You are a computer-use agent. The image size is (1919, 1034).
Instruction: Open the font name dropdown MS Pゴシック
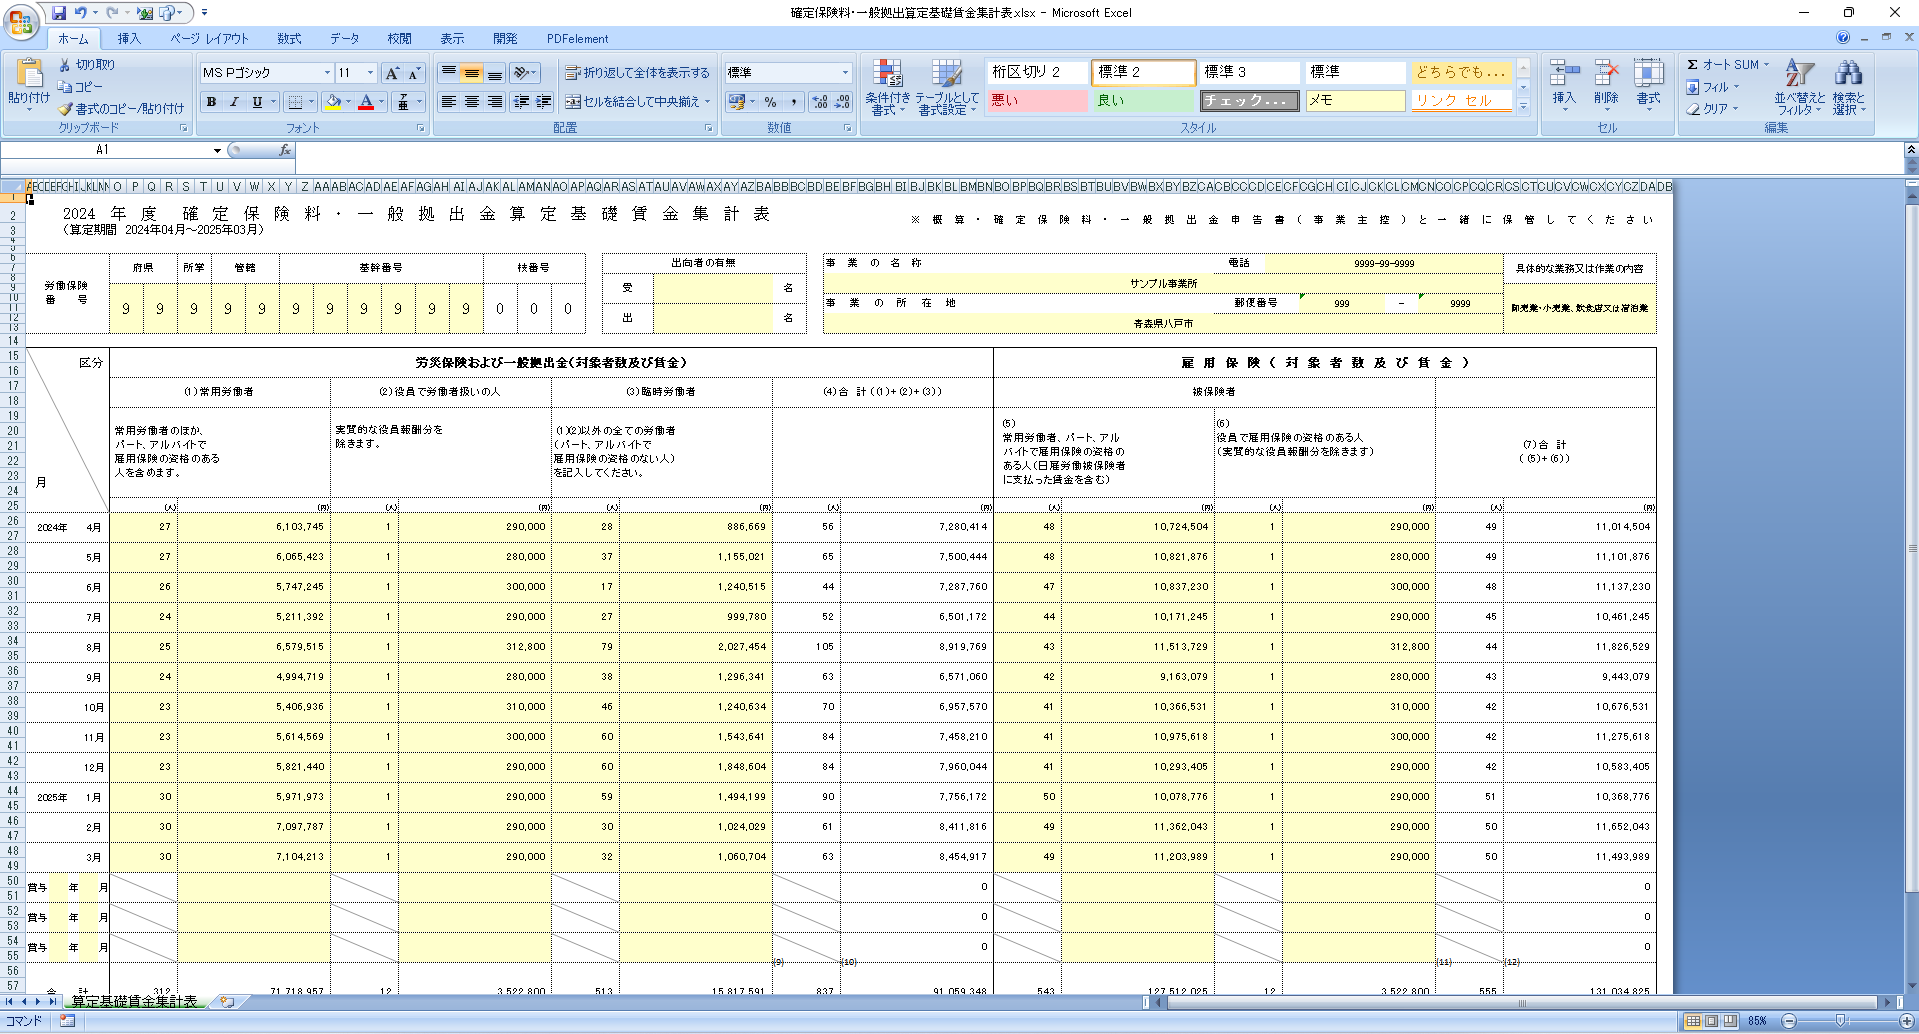pyautogui.click(x=326, y=73)
